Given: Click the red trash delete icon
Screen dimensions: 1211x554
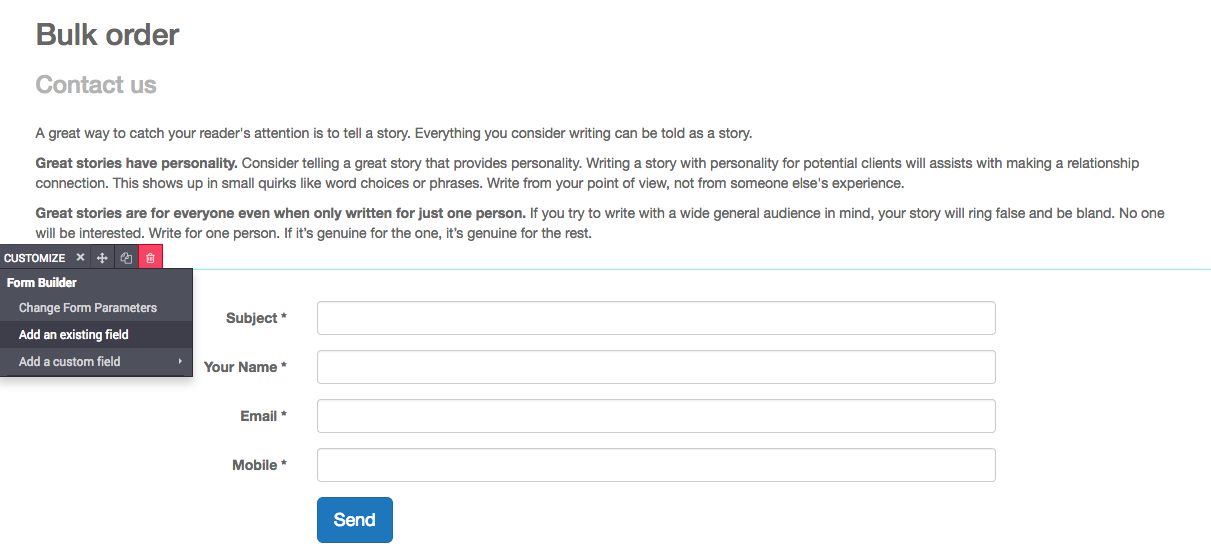Looking at the screenshot, I should pyautogui.click(x=150, y=258).
